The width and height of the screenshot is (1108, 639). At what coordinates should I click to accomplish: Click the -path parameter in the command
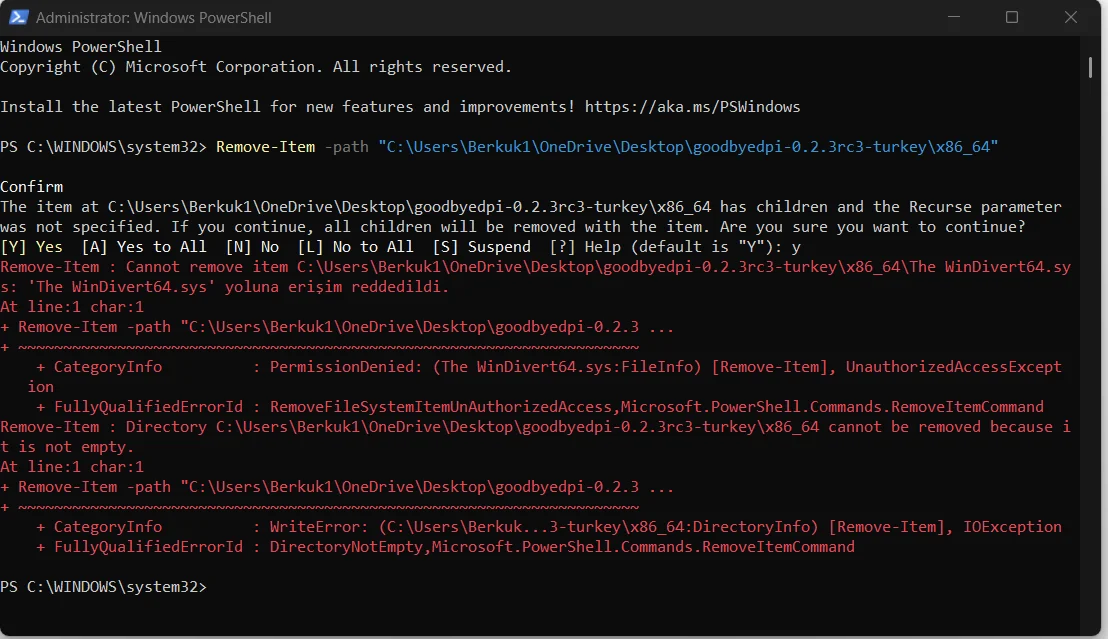346,147
